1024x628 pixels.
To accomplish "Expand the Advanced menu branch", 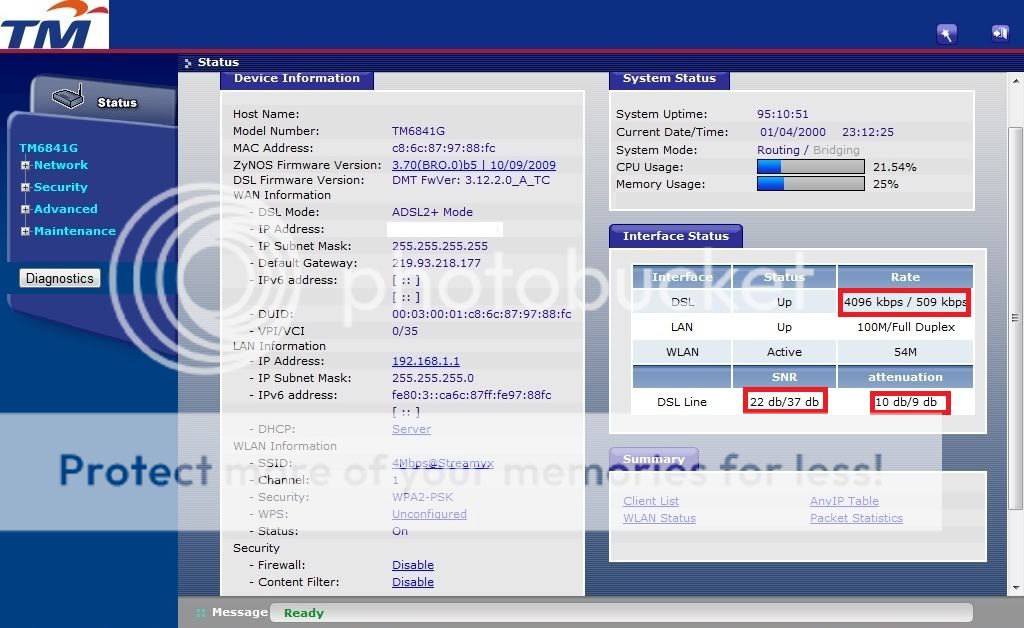I will pyautogui.click(x=26, y=209).
